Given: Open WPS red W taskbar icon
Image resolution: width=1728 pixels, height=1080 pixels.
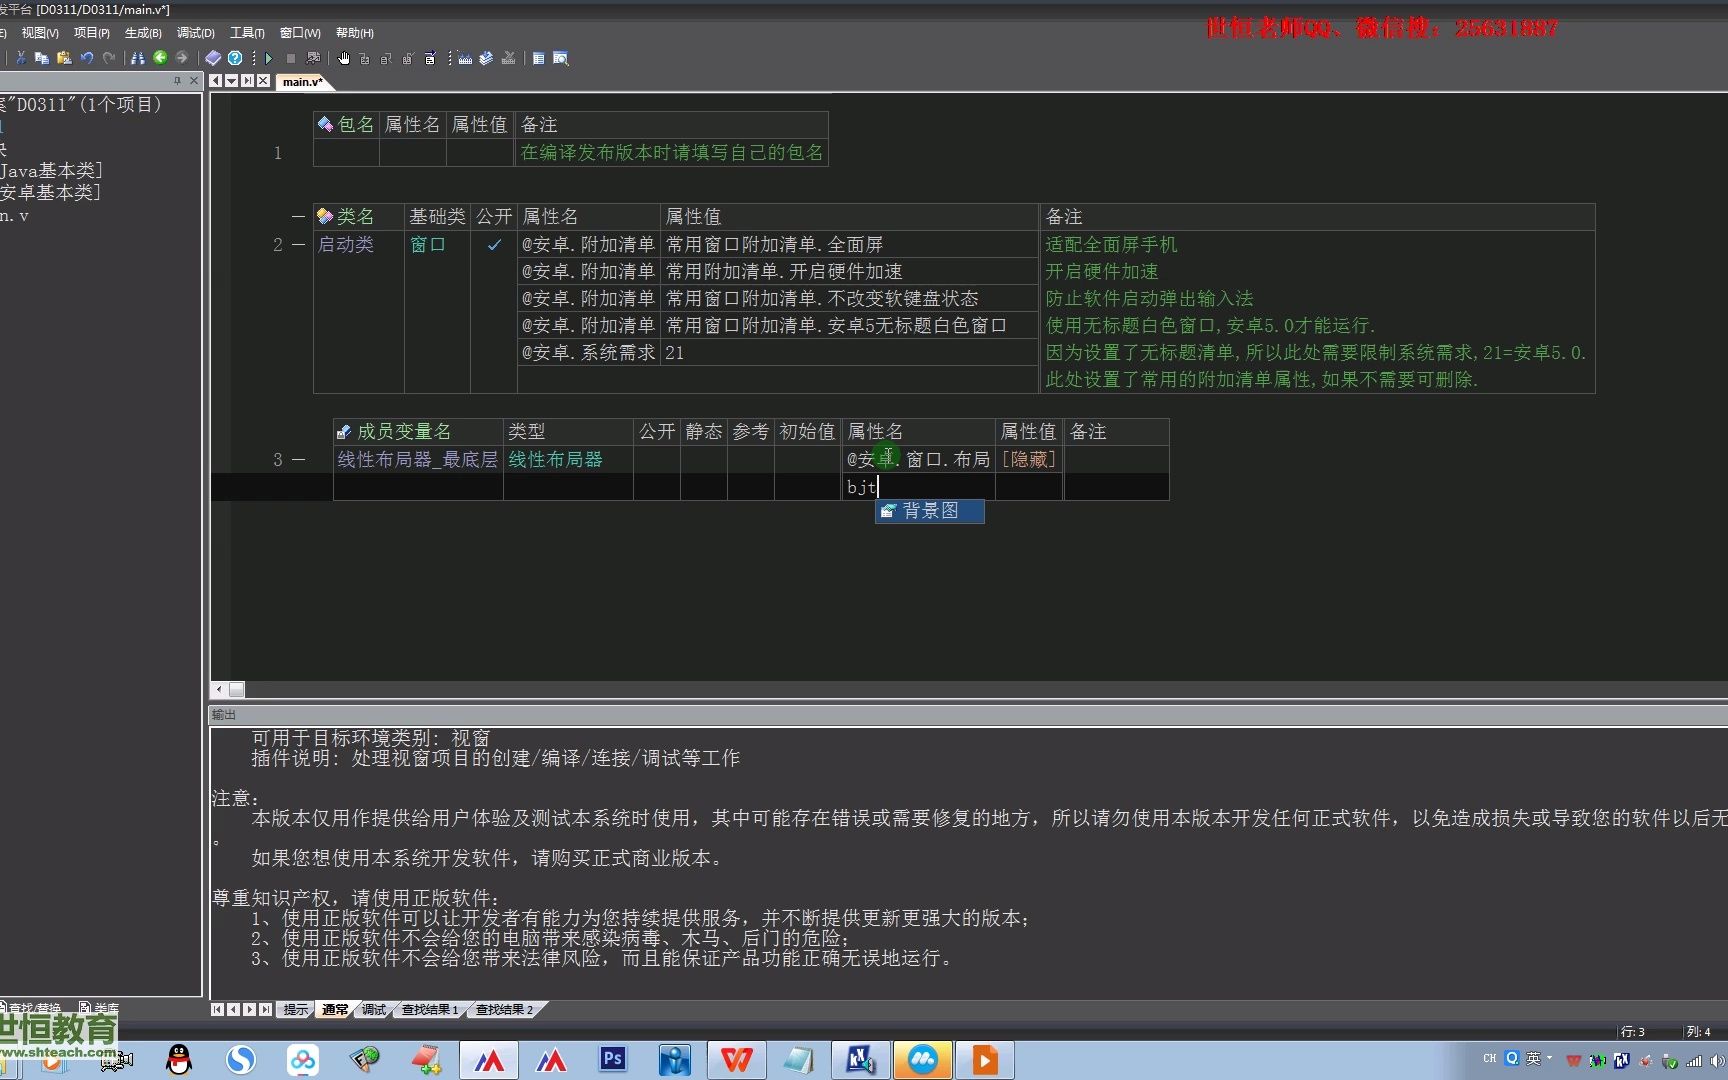Looking at the screenshot, I should pos(736,1060).
